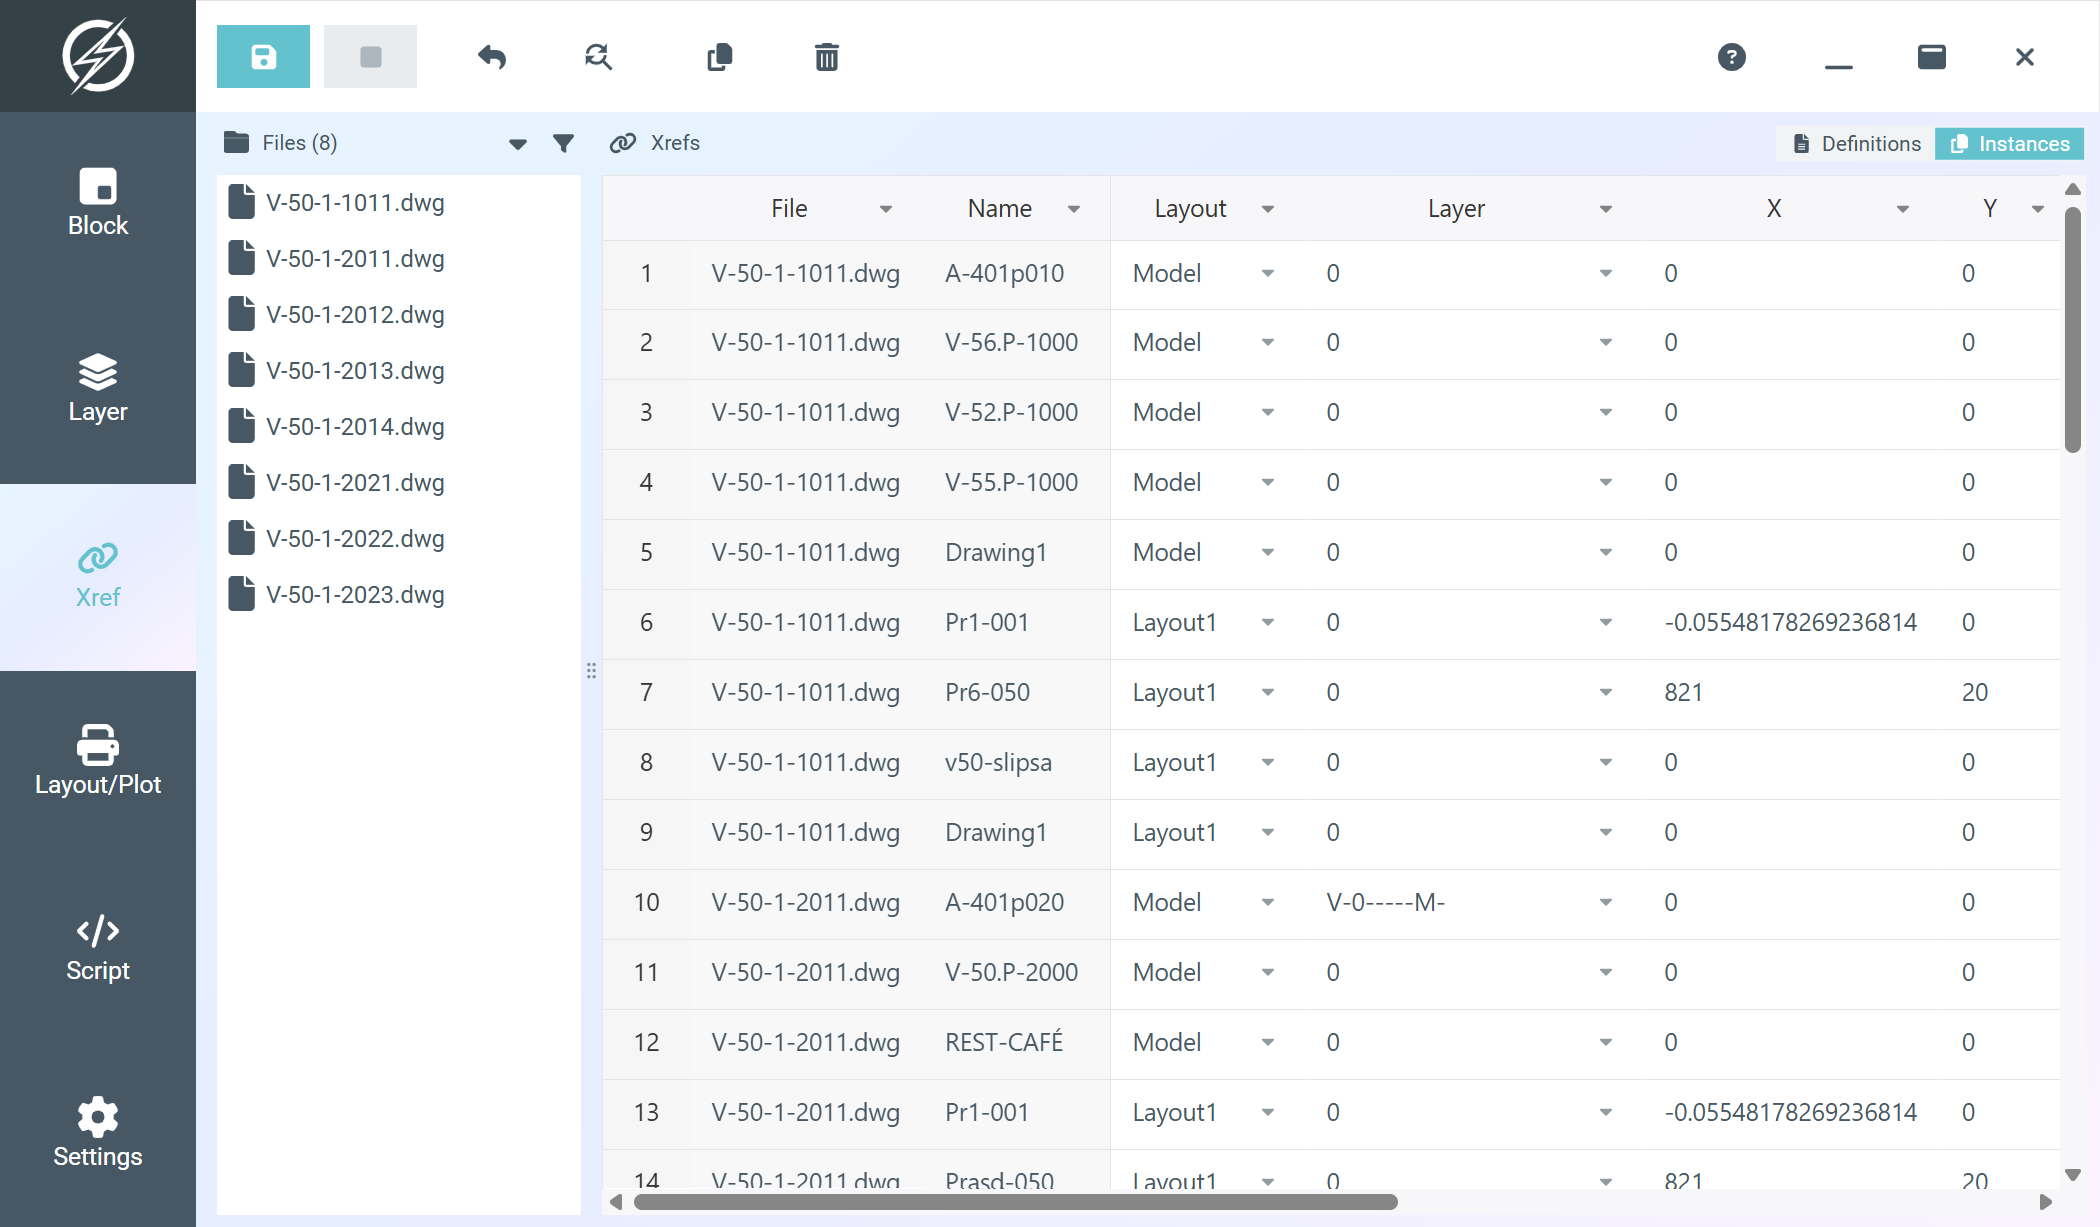Open the Name column header dropdown
The width and height of the screenshot is (2100, 1227).
(x=1074, y=209)
